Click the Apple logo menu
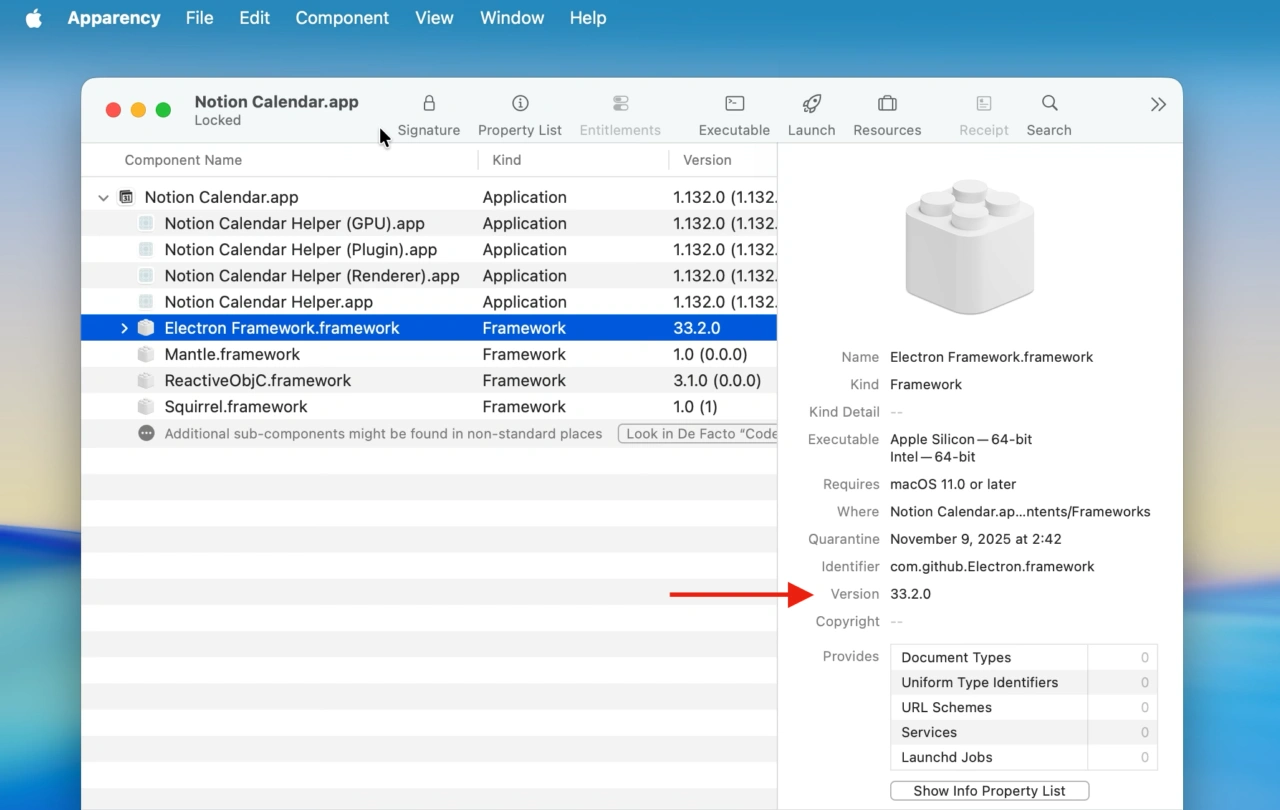Screen dimensions: 1280x810 [34, 18]
